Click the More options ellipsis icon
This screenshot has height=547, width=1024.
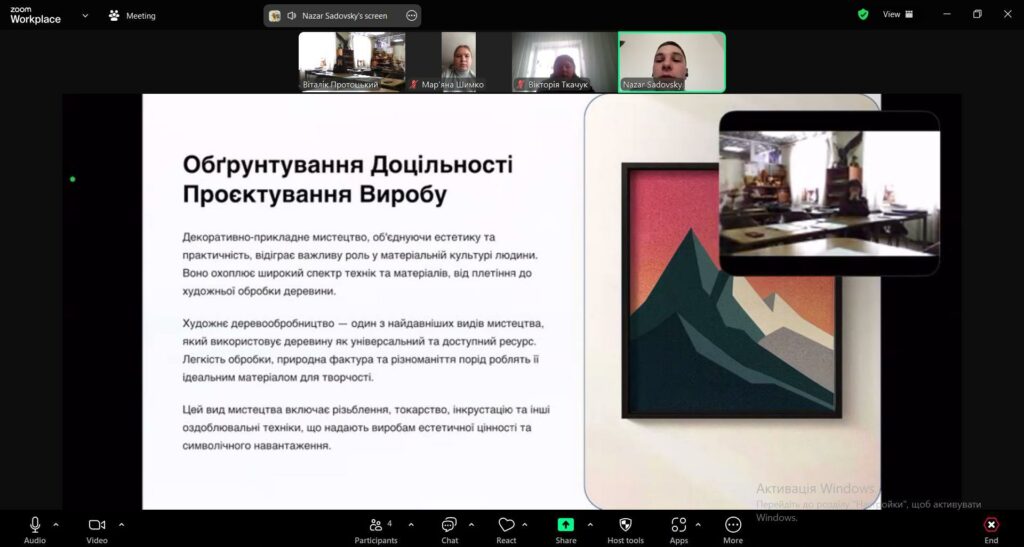733,526
